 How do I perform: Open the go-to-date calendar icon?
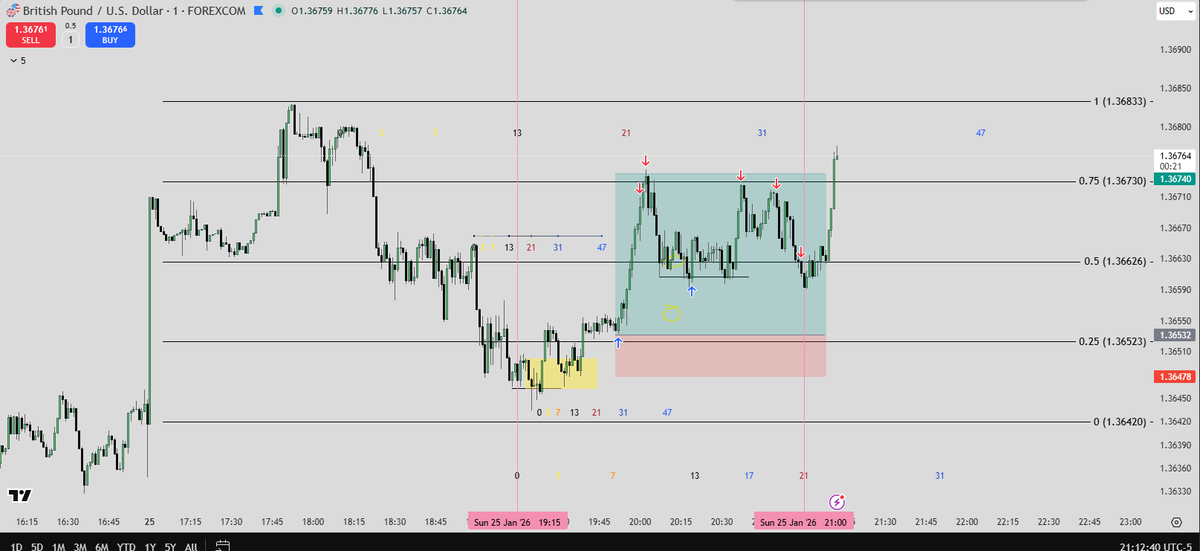(223, 546)
